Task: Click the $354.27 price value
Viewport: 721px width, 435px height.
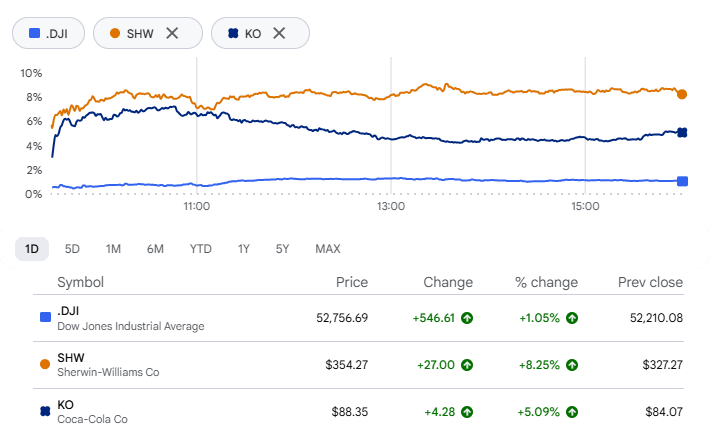Action: click(x=347, y=365)
